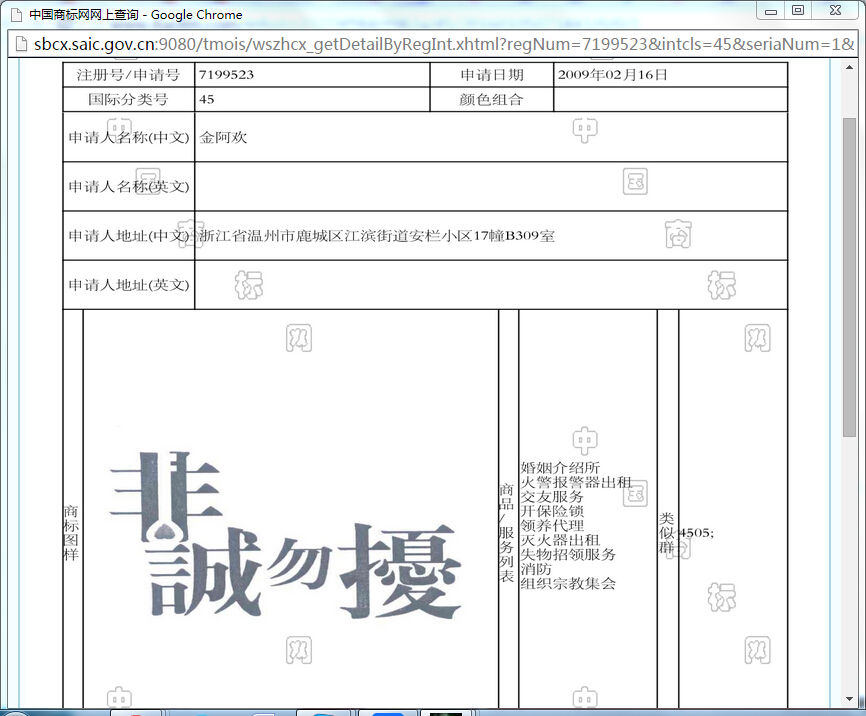The image size is (866, 716).
Task: Minimize the Chrome popup window
Action: point(771,12)
